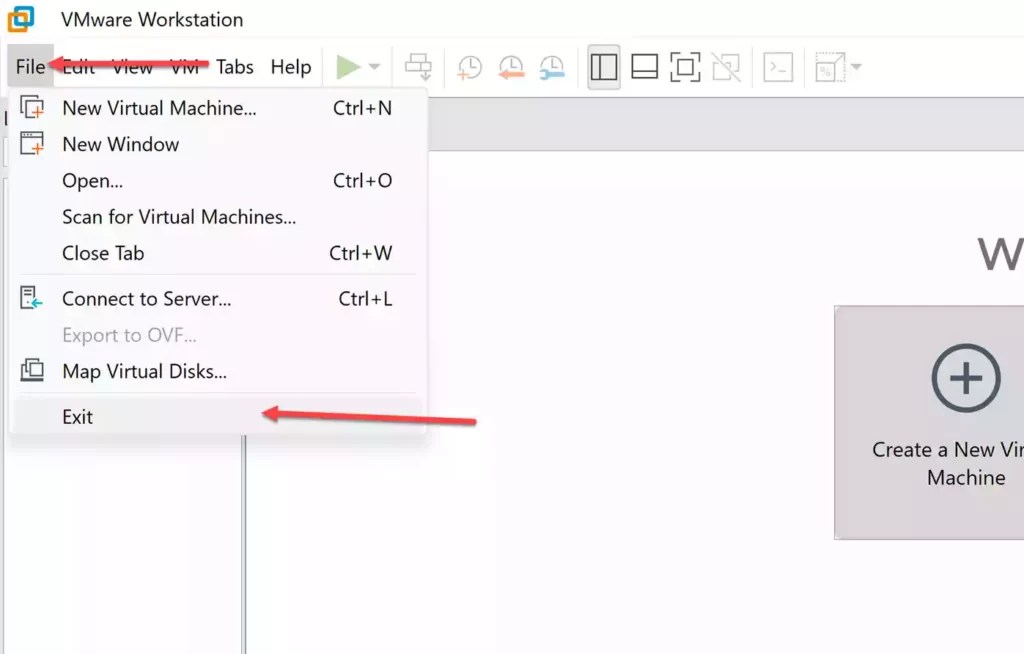Choose Open... from the File menu
Viewport: 1024px width, 654px height.
(91, 180)
